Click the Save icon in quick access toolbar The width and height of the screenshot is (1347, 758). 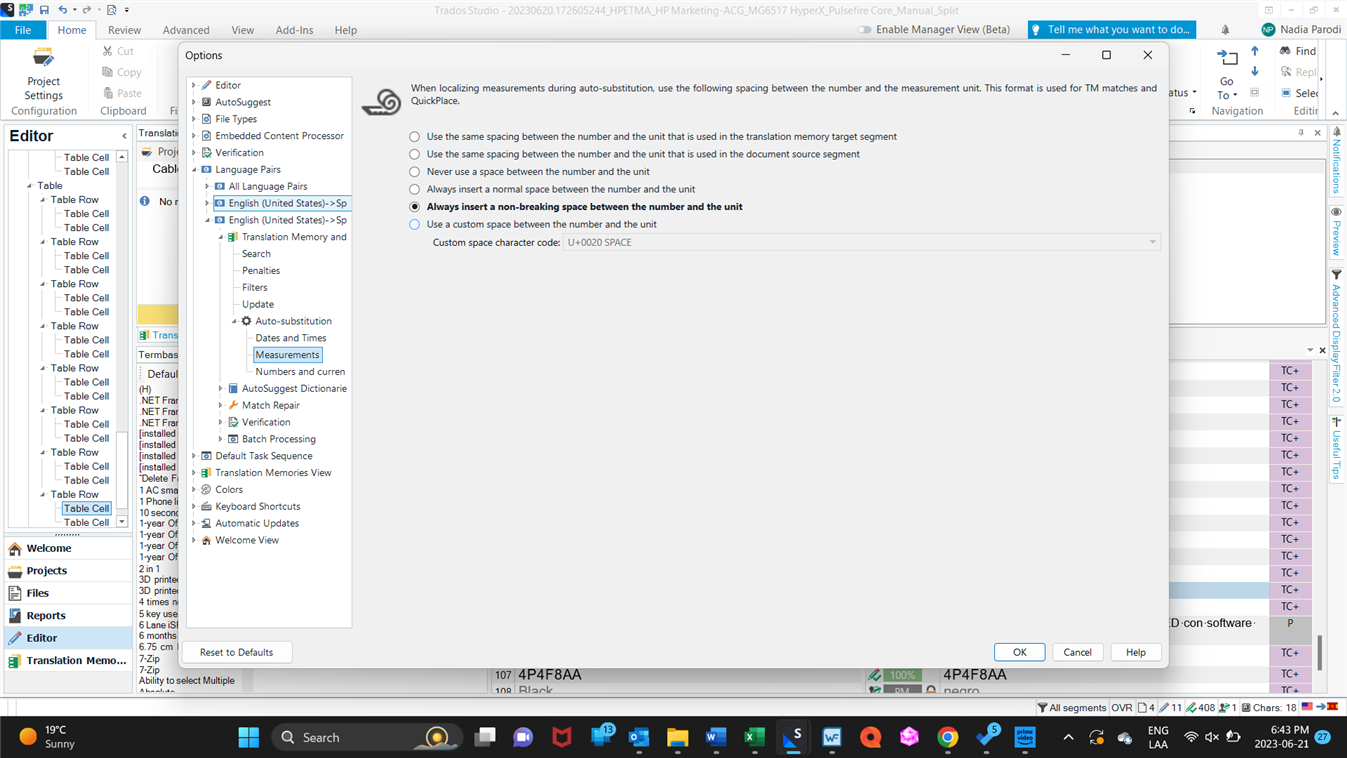(44, 10)
